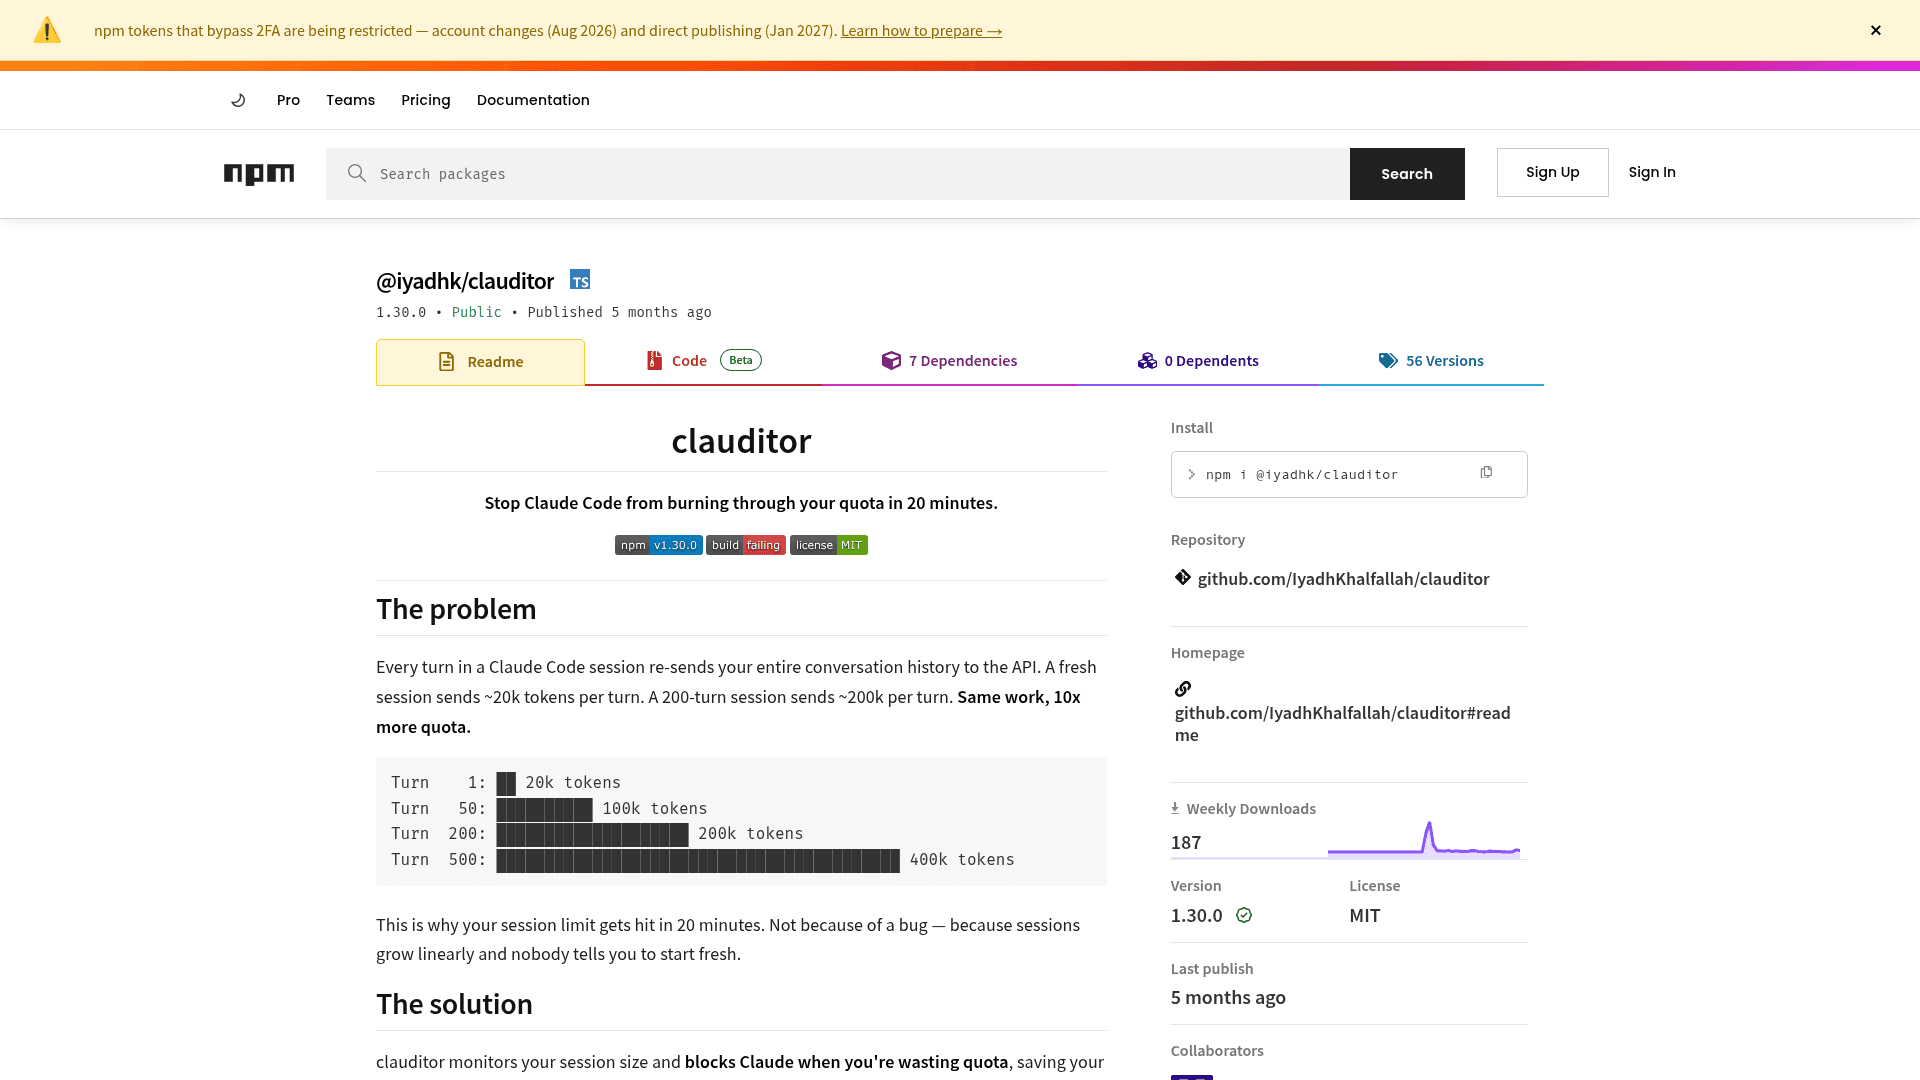
Task: Click the green 'Public' label
Action: (477, 312)
